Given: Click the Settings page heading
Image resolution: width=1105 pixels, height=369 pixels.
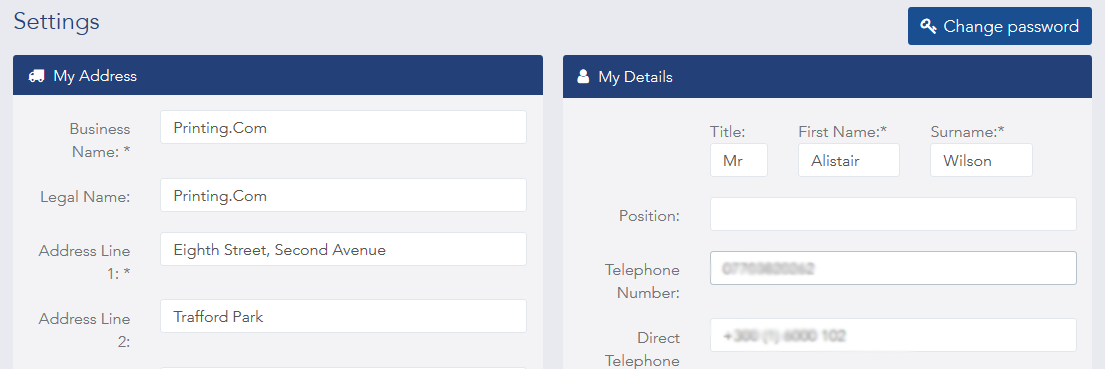Looking at the screenshot, I should pyautogui.click(x=56, y=21).
